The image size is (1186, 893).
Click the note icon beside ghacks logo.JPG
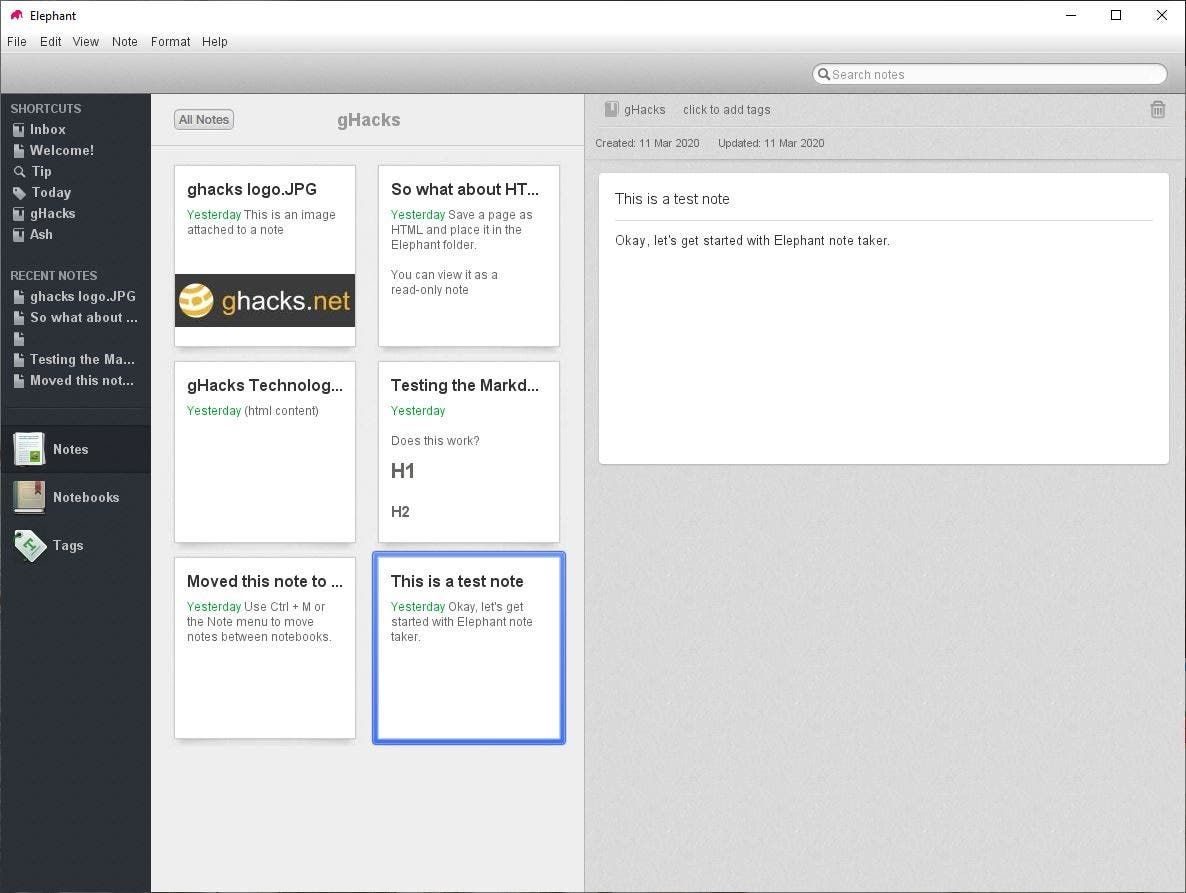(x=19, y=297)
